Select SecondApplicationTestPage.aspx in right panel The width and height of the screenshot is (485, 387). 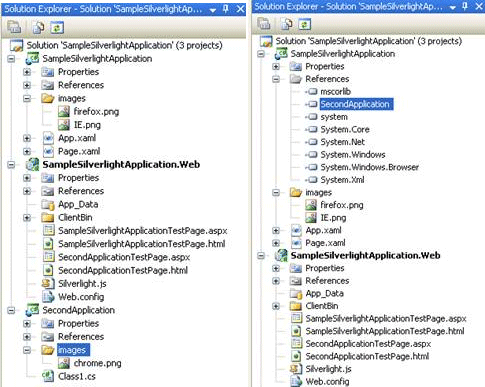[368, 344]
